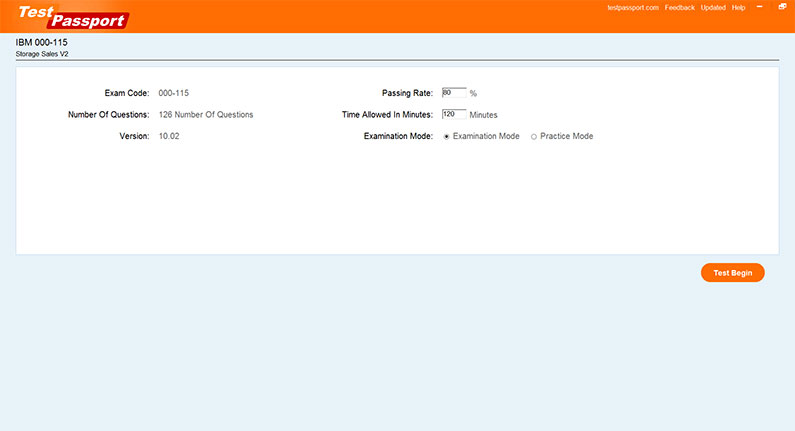Click the 'Minutes' unit text

click(483, 115)
